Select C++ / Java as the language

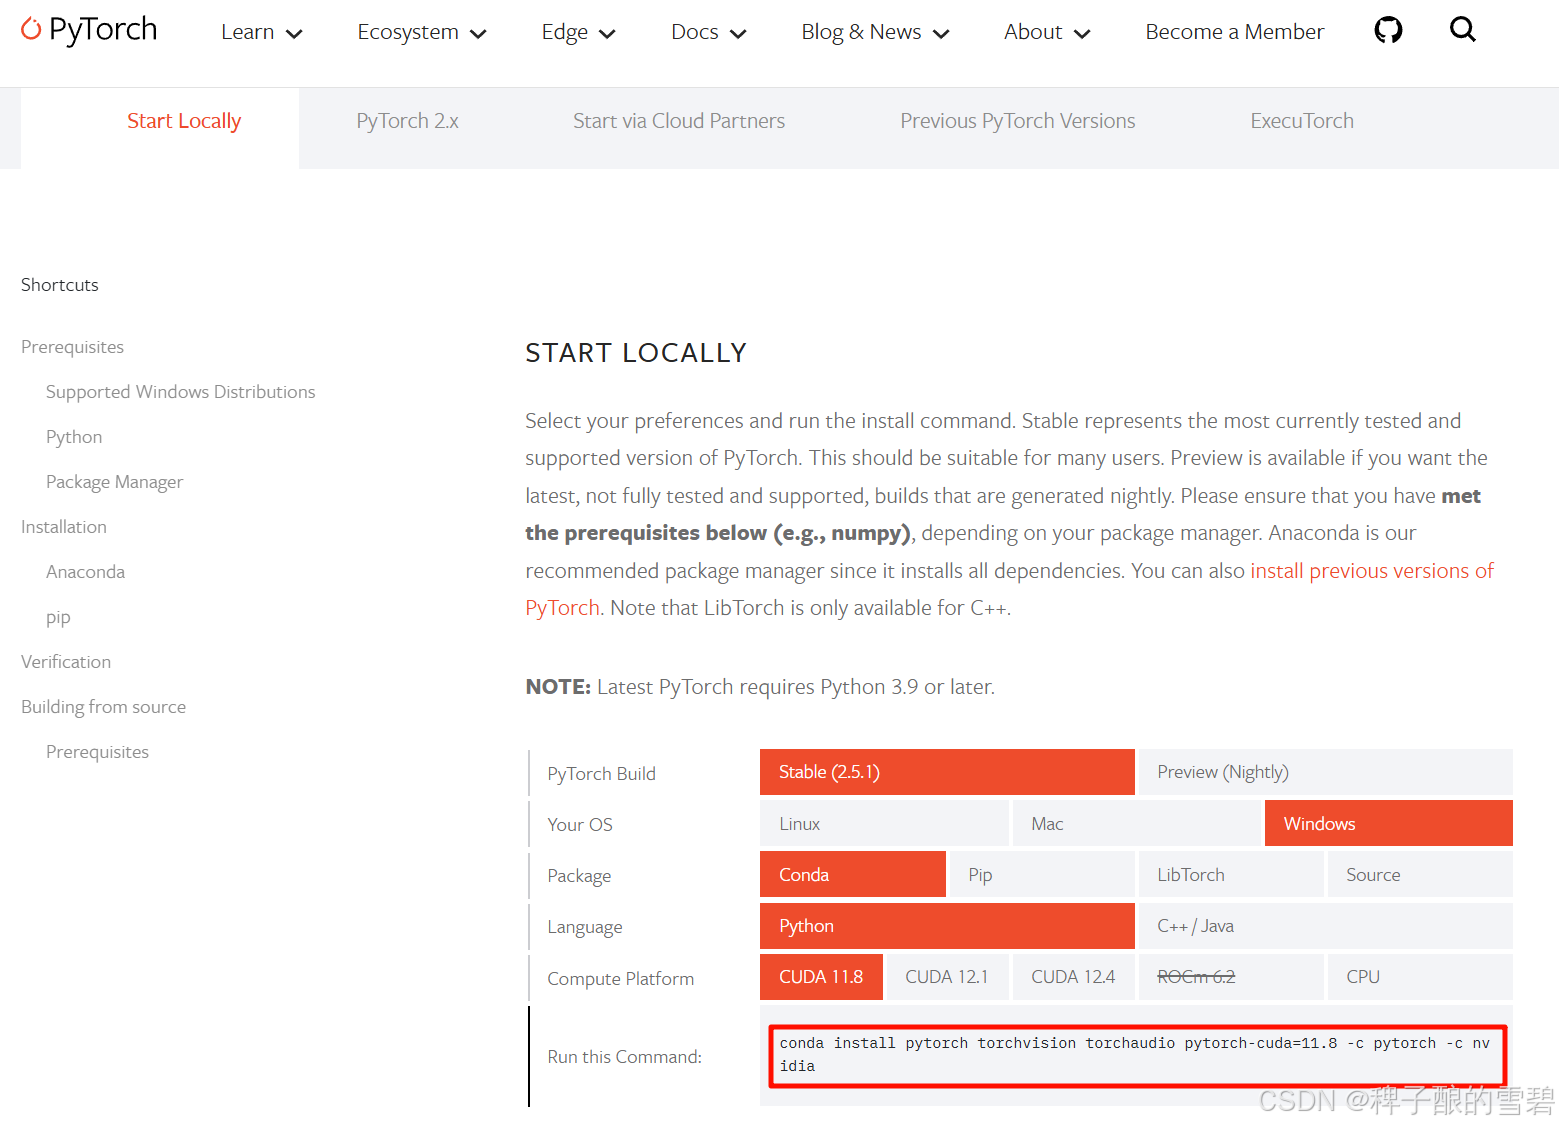(1325, 926)
